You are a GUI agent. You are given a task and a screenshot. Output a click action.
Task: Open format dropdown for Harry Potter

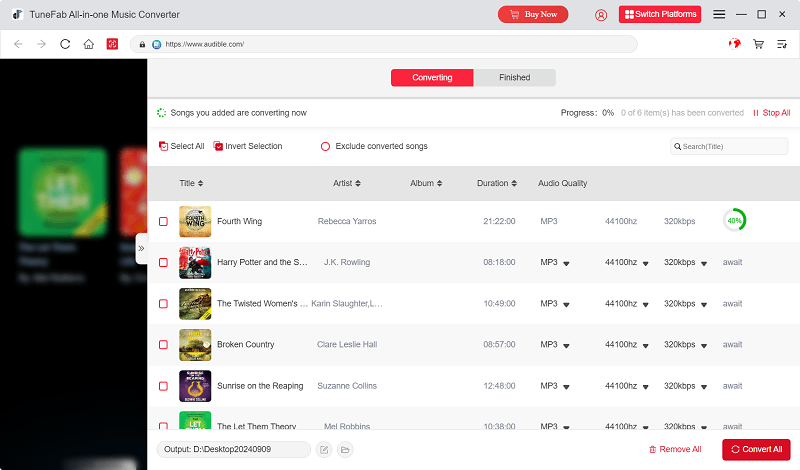pyautogui.click(x=566, y=263)
